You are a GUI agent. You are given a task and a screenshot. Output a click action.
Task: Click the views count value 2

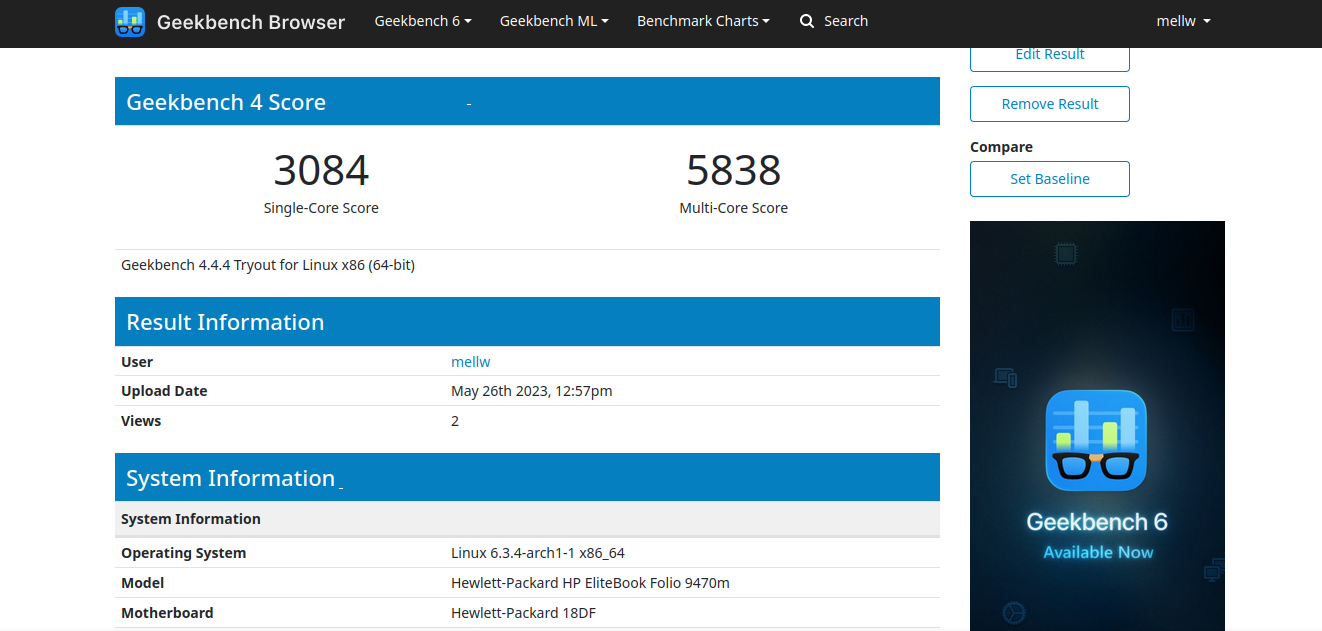tap(455, 421)
